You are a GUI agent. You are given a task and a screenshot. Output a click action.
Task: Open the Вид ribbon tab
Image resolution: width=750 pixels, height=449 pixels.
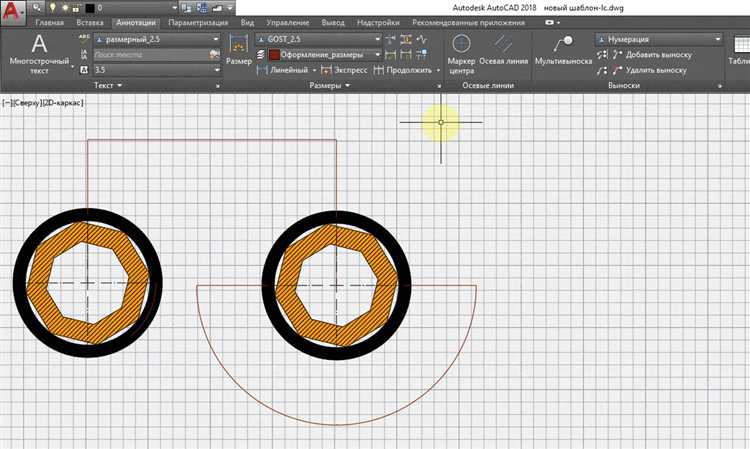pyautogui.click(x=247, y=22)
